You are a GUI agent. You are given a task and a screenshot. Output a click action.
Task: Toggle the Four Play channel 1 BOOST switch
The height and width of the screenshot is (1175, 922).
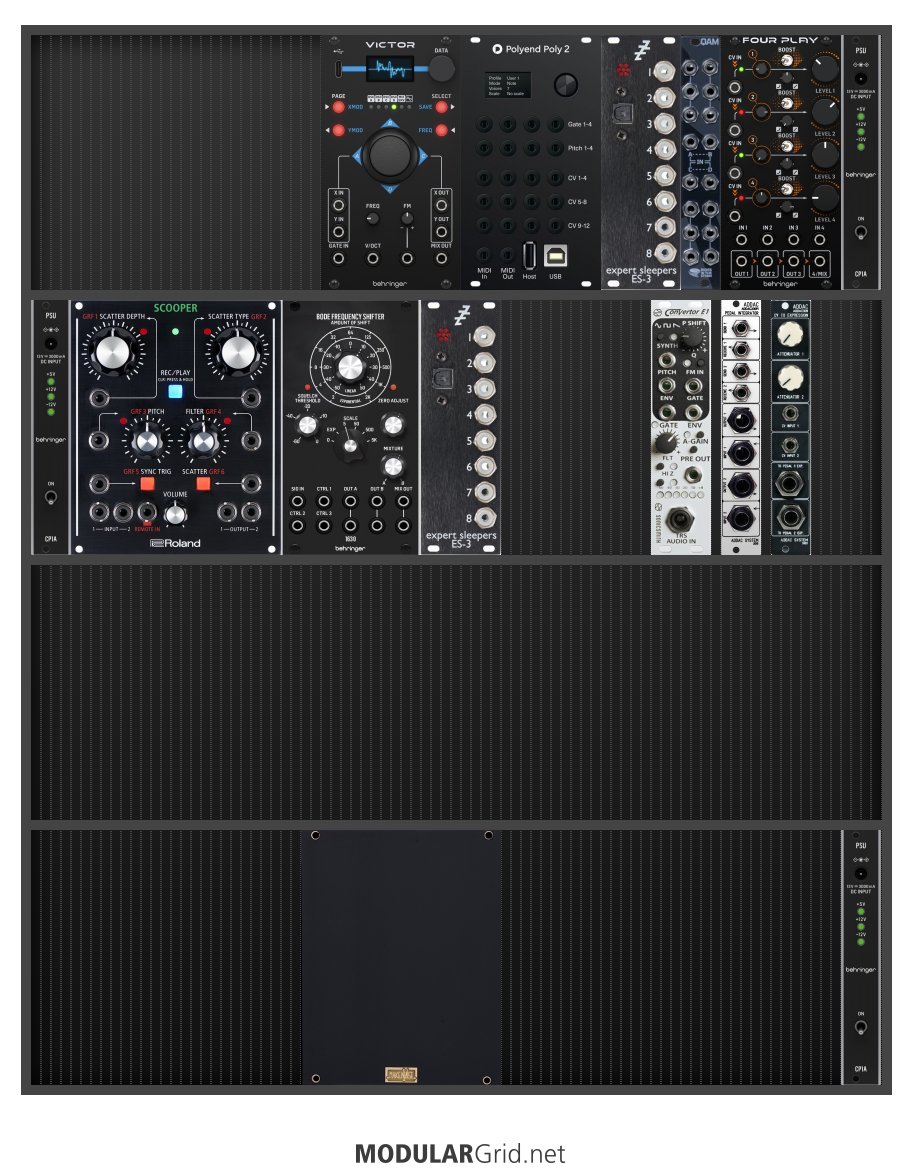click(x=787, y=60)
